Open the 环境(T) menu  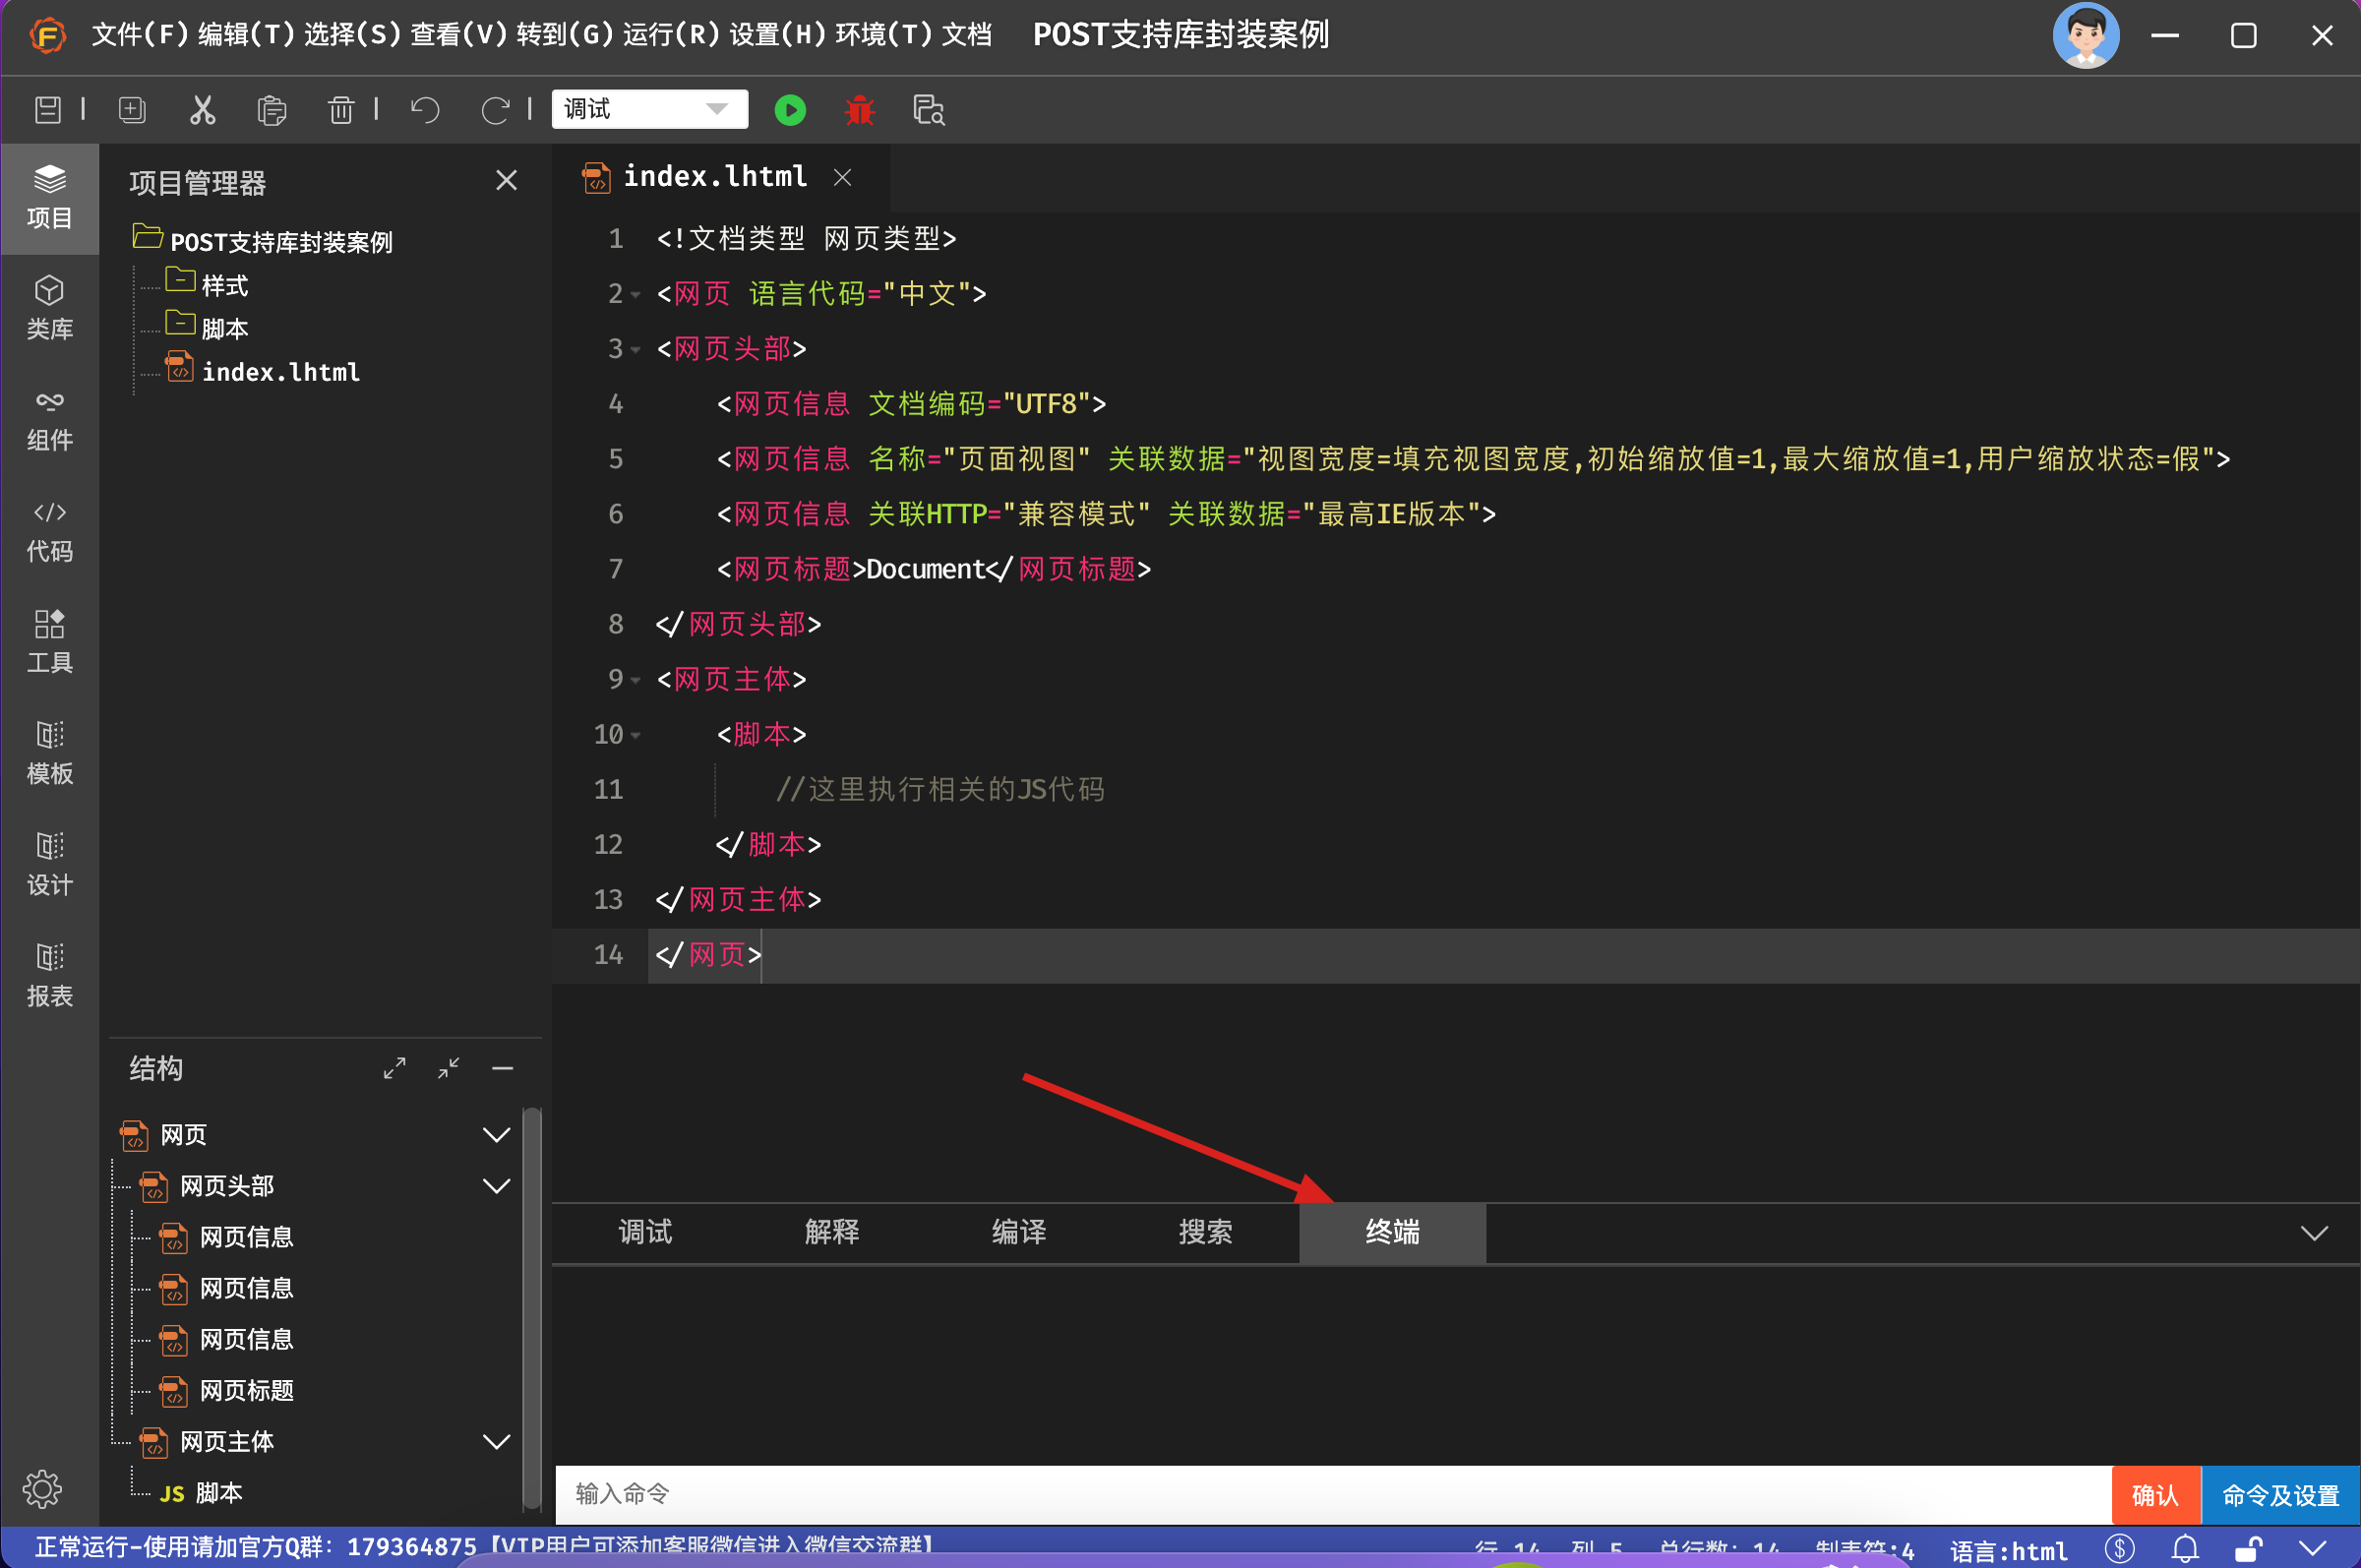pos(884,35)
